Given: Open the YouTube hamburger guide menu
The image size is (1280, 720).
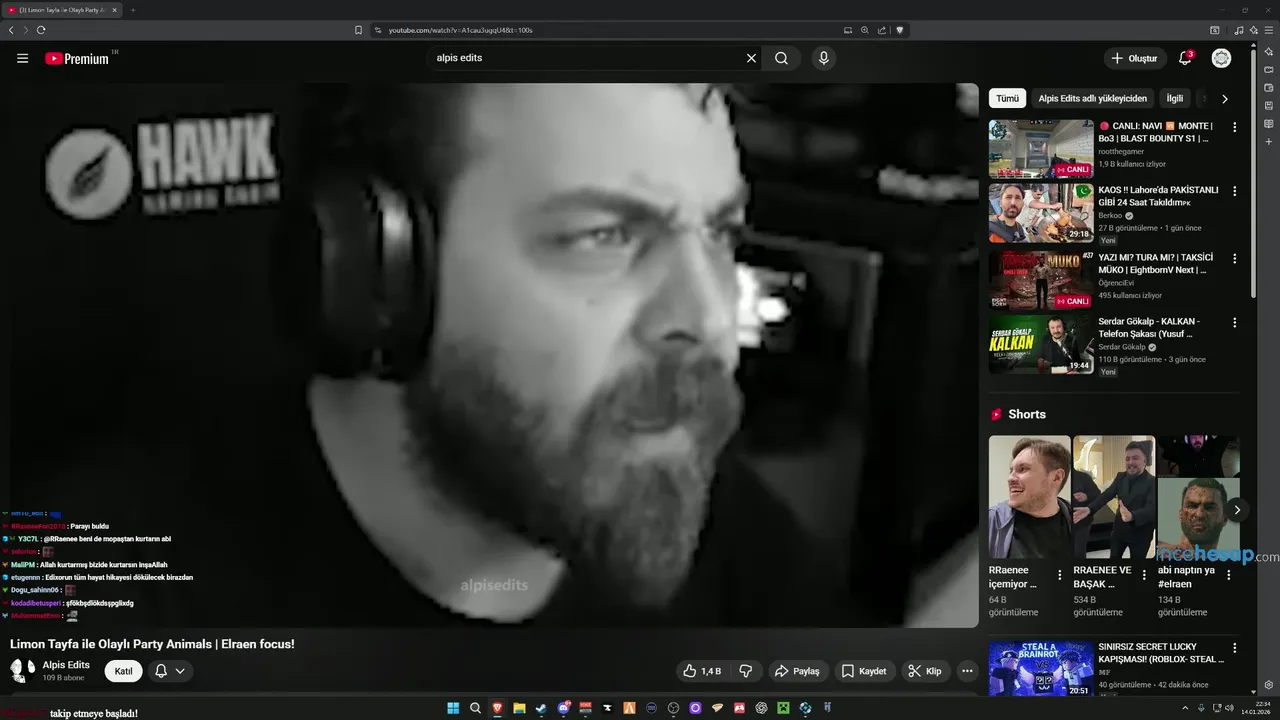Looking at the screenshot, I should [x=22, y=58].
